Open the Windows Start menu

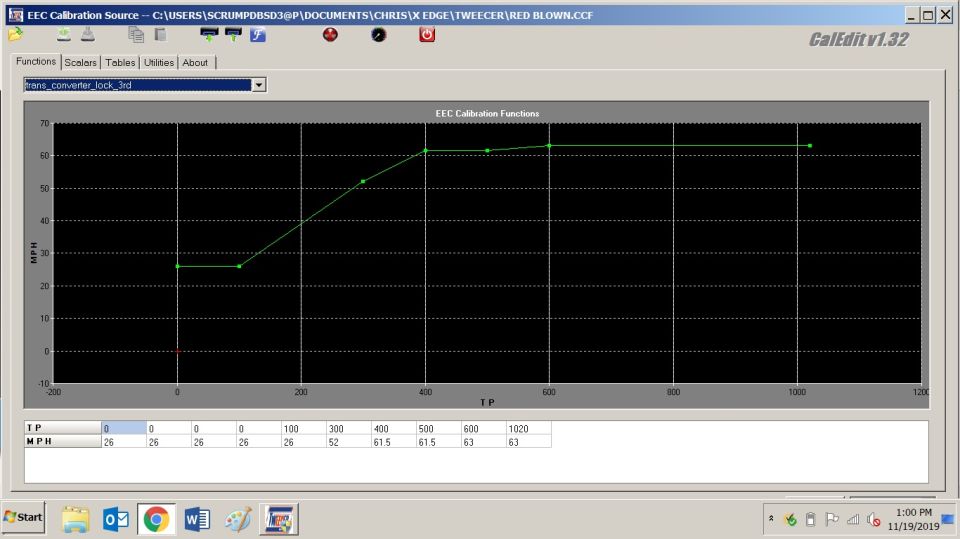(23, 518)
